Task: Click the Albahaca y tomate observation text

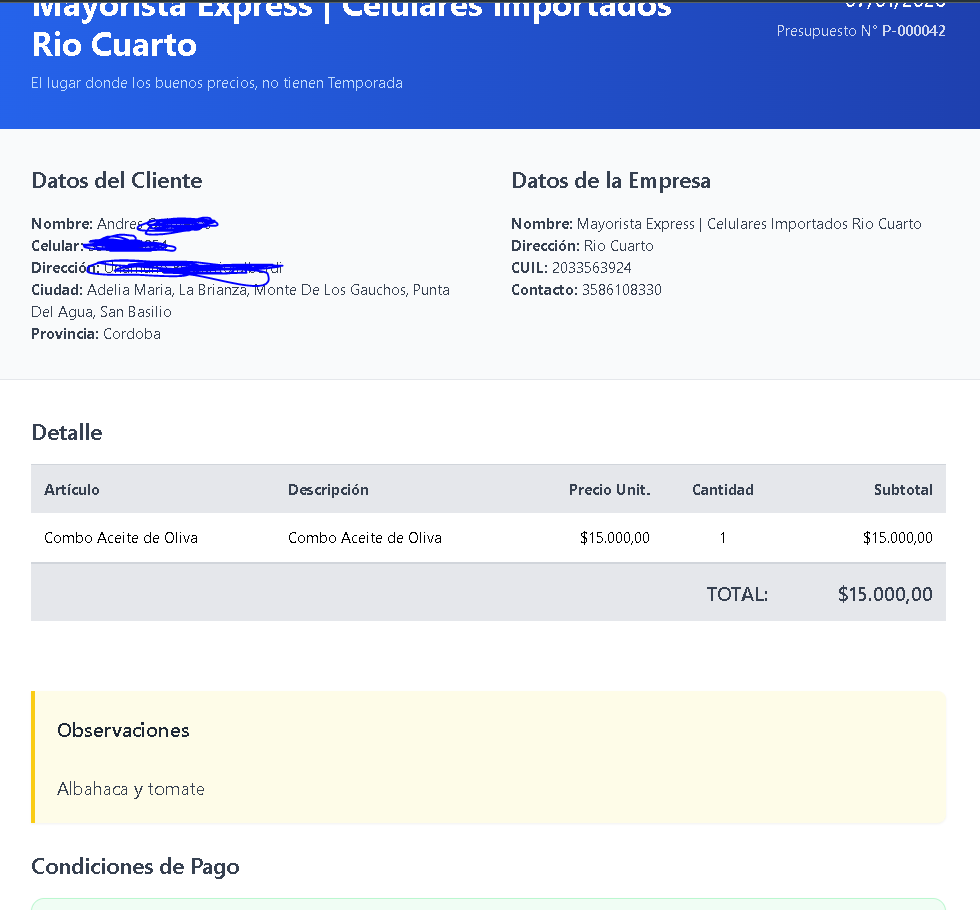Action: [x=131, y=789]
